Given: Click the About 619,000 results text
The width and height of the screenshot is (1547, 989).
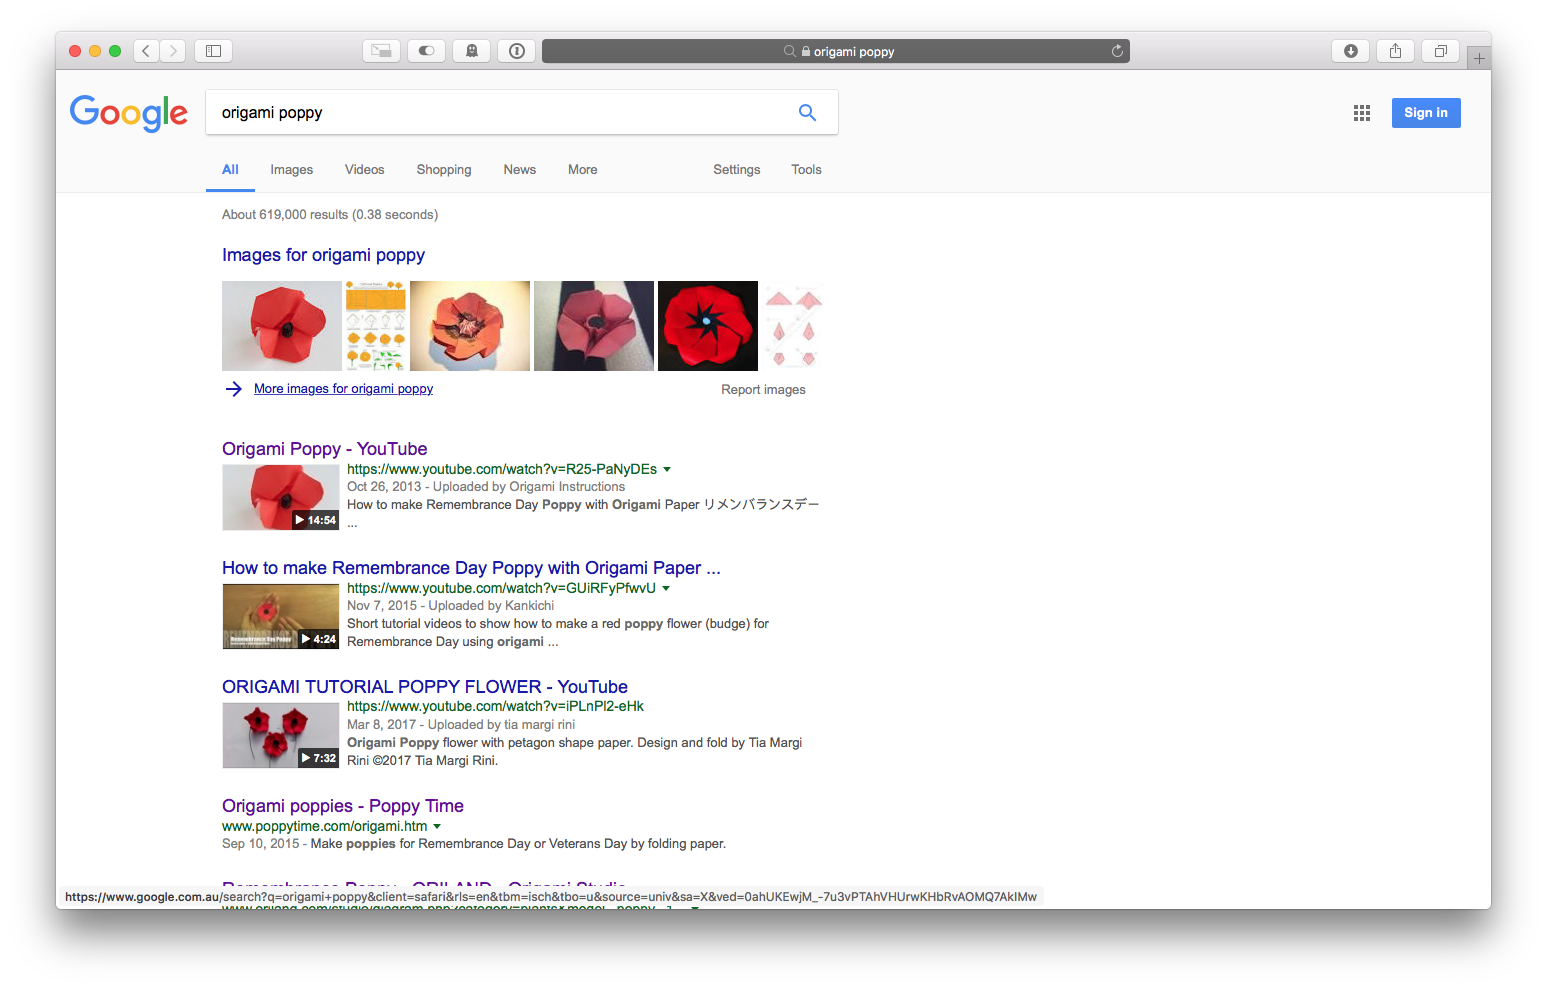Looking at the screenshot, I should click(x=330, y=215).
